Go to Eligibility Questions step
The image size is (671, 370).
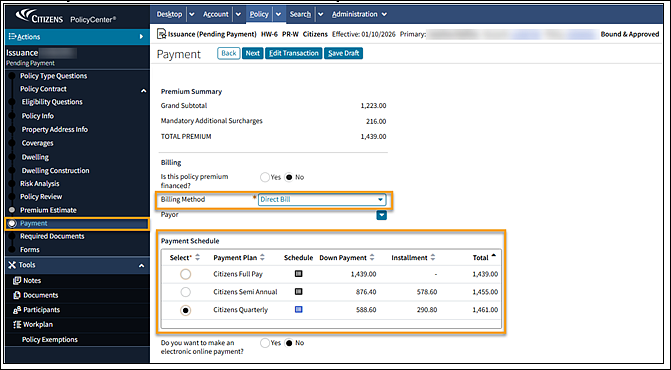coord(52,102)
